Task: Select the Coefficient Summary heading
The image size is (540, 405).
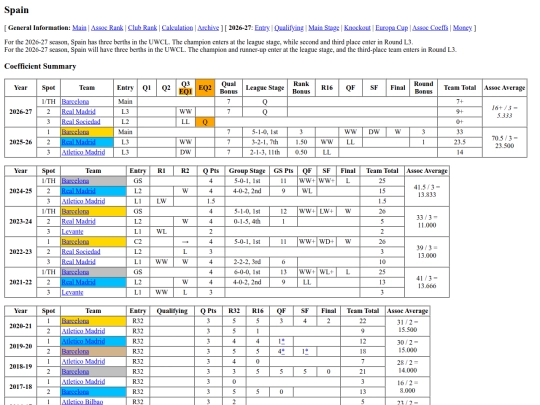Action: (40, 66)
